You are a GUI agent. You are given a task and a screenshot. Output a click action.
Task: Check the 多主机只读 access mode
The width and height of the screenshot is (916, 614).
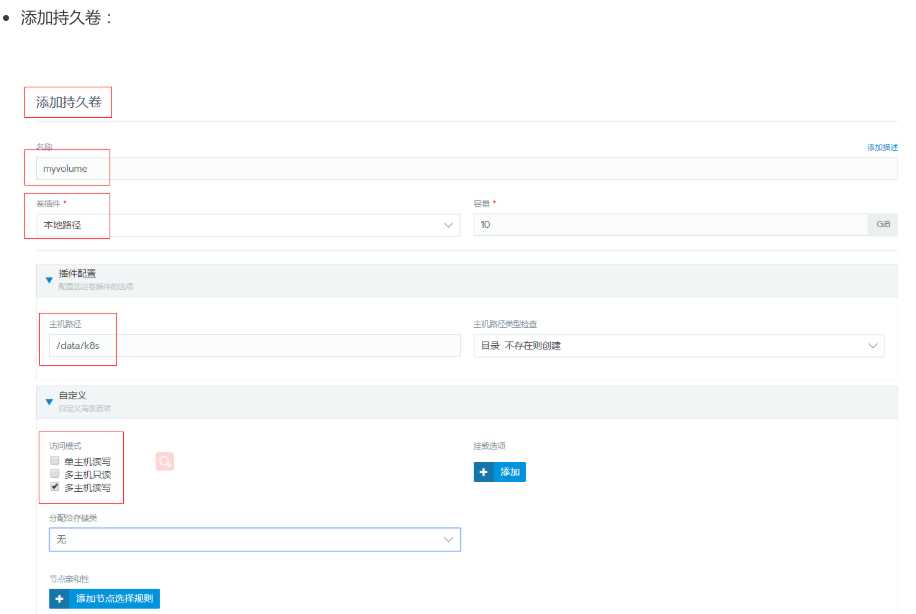55,474
